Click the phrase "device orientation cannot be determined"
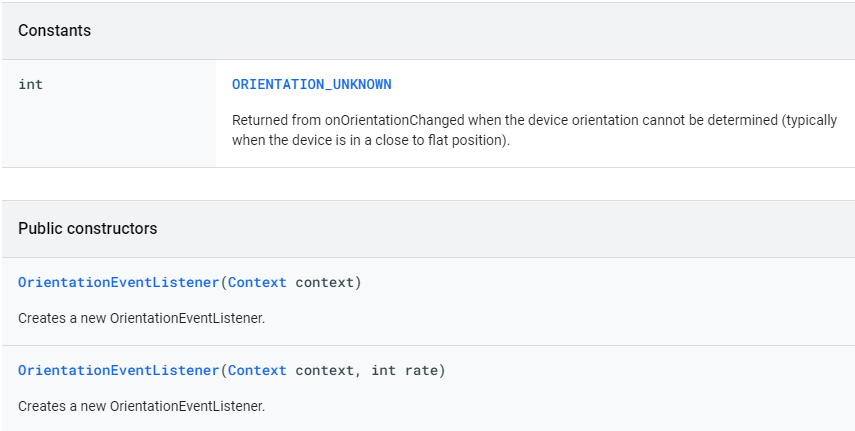Screen dimensions: 855x431 620,120
